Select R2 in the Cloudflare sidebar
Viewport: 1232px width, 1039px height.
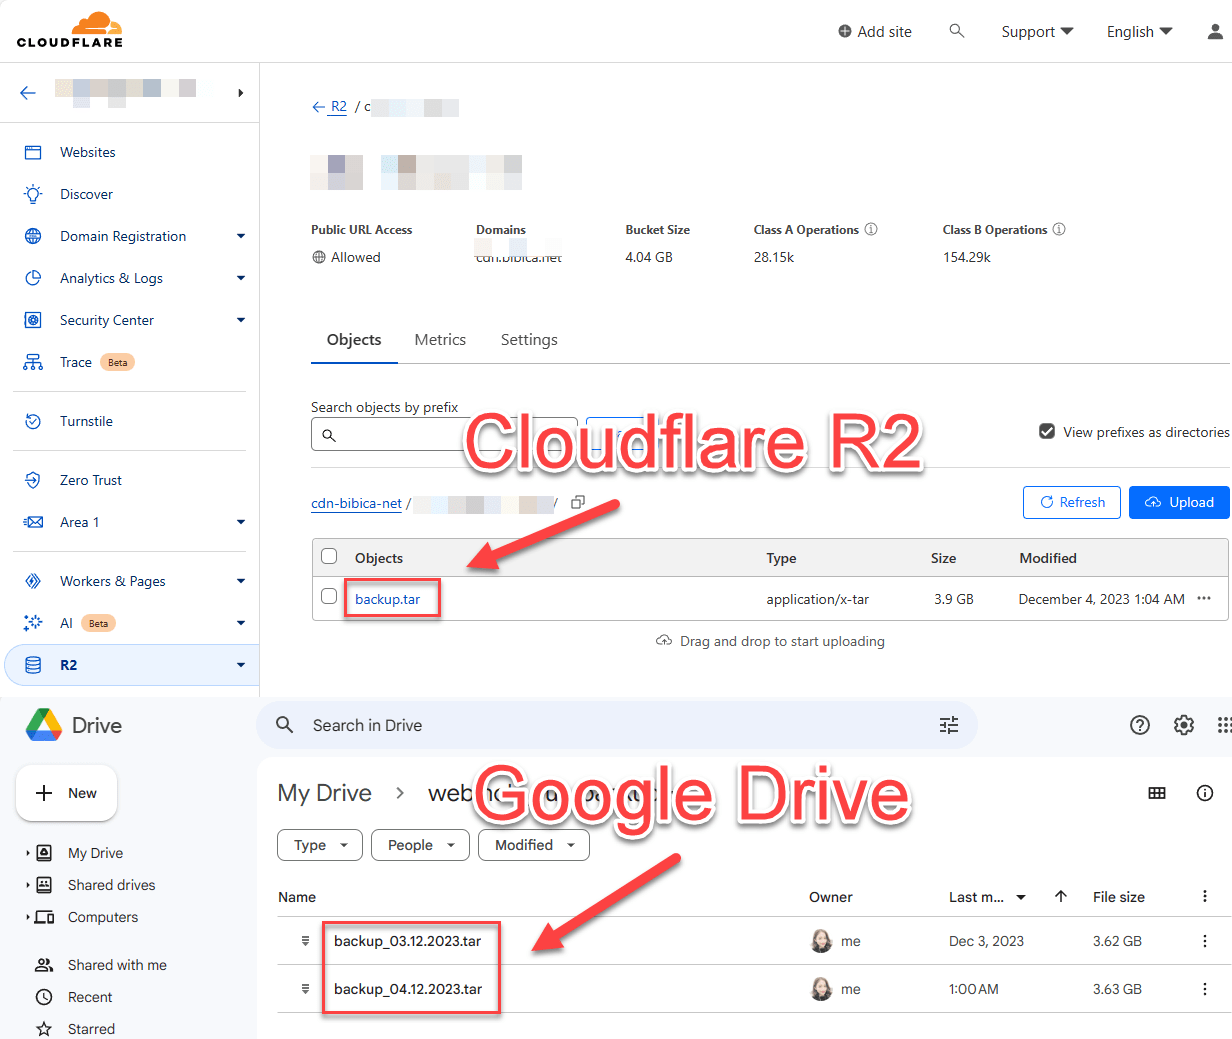[x=131, y=665]
